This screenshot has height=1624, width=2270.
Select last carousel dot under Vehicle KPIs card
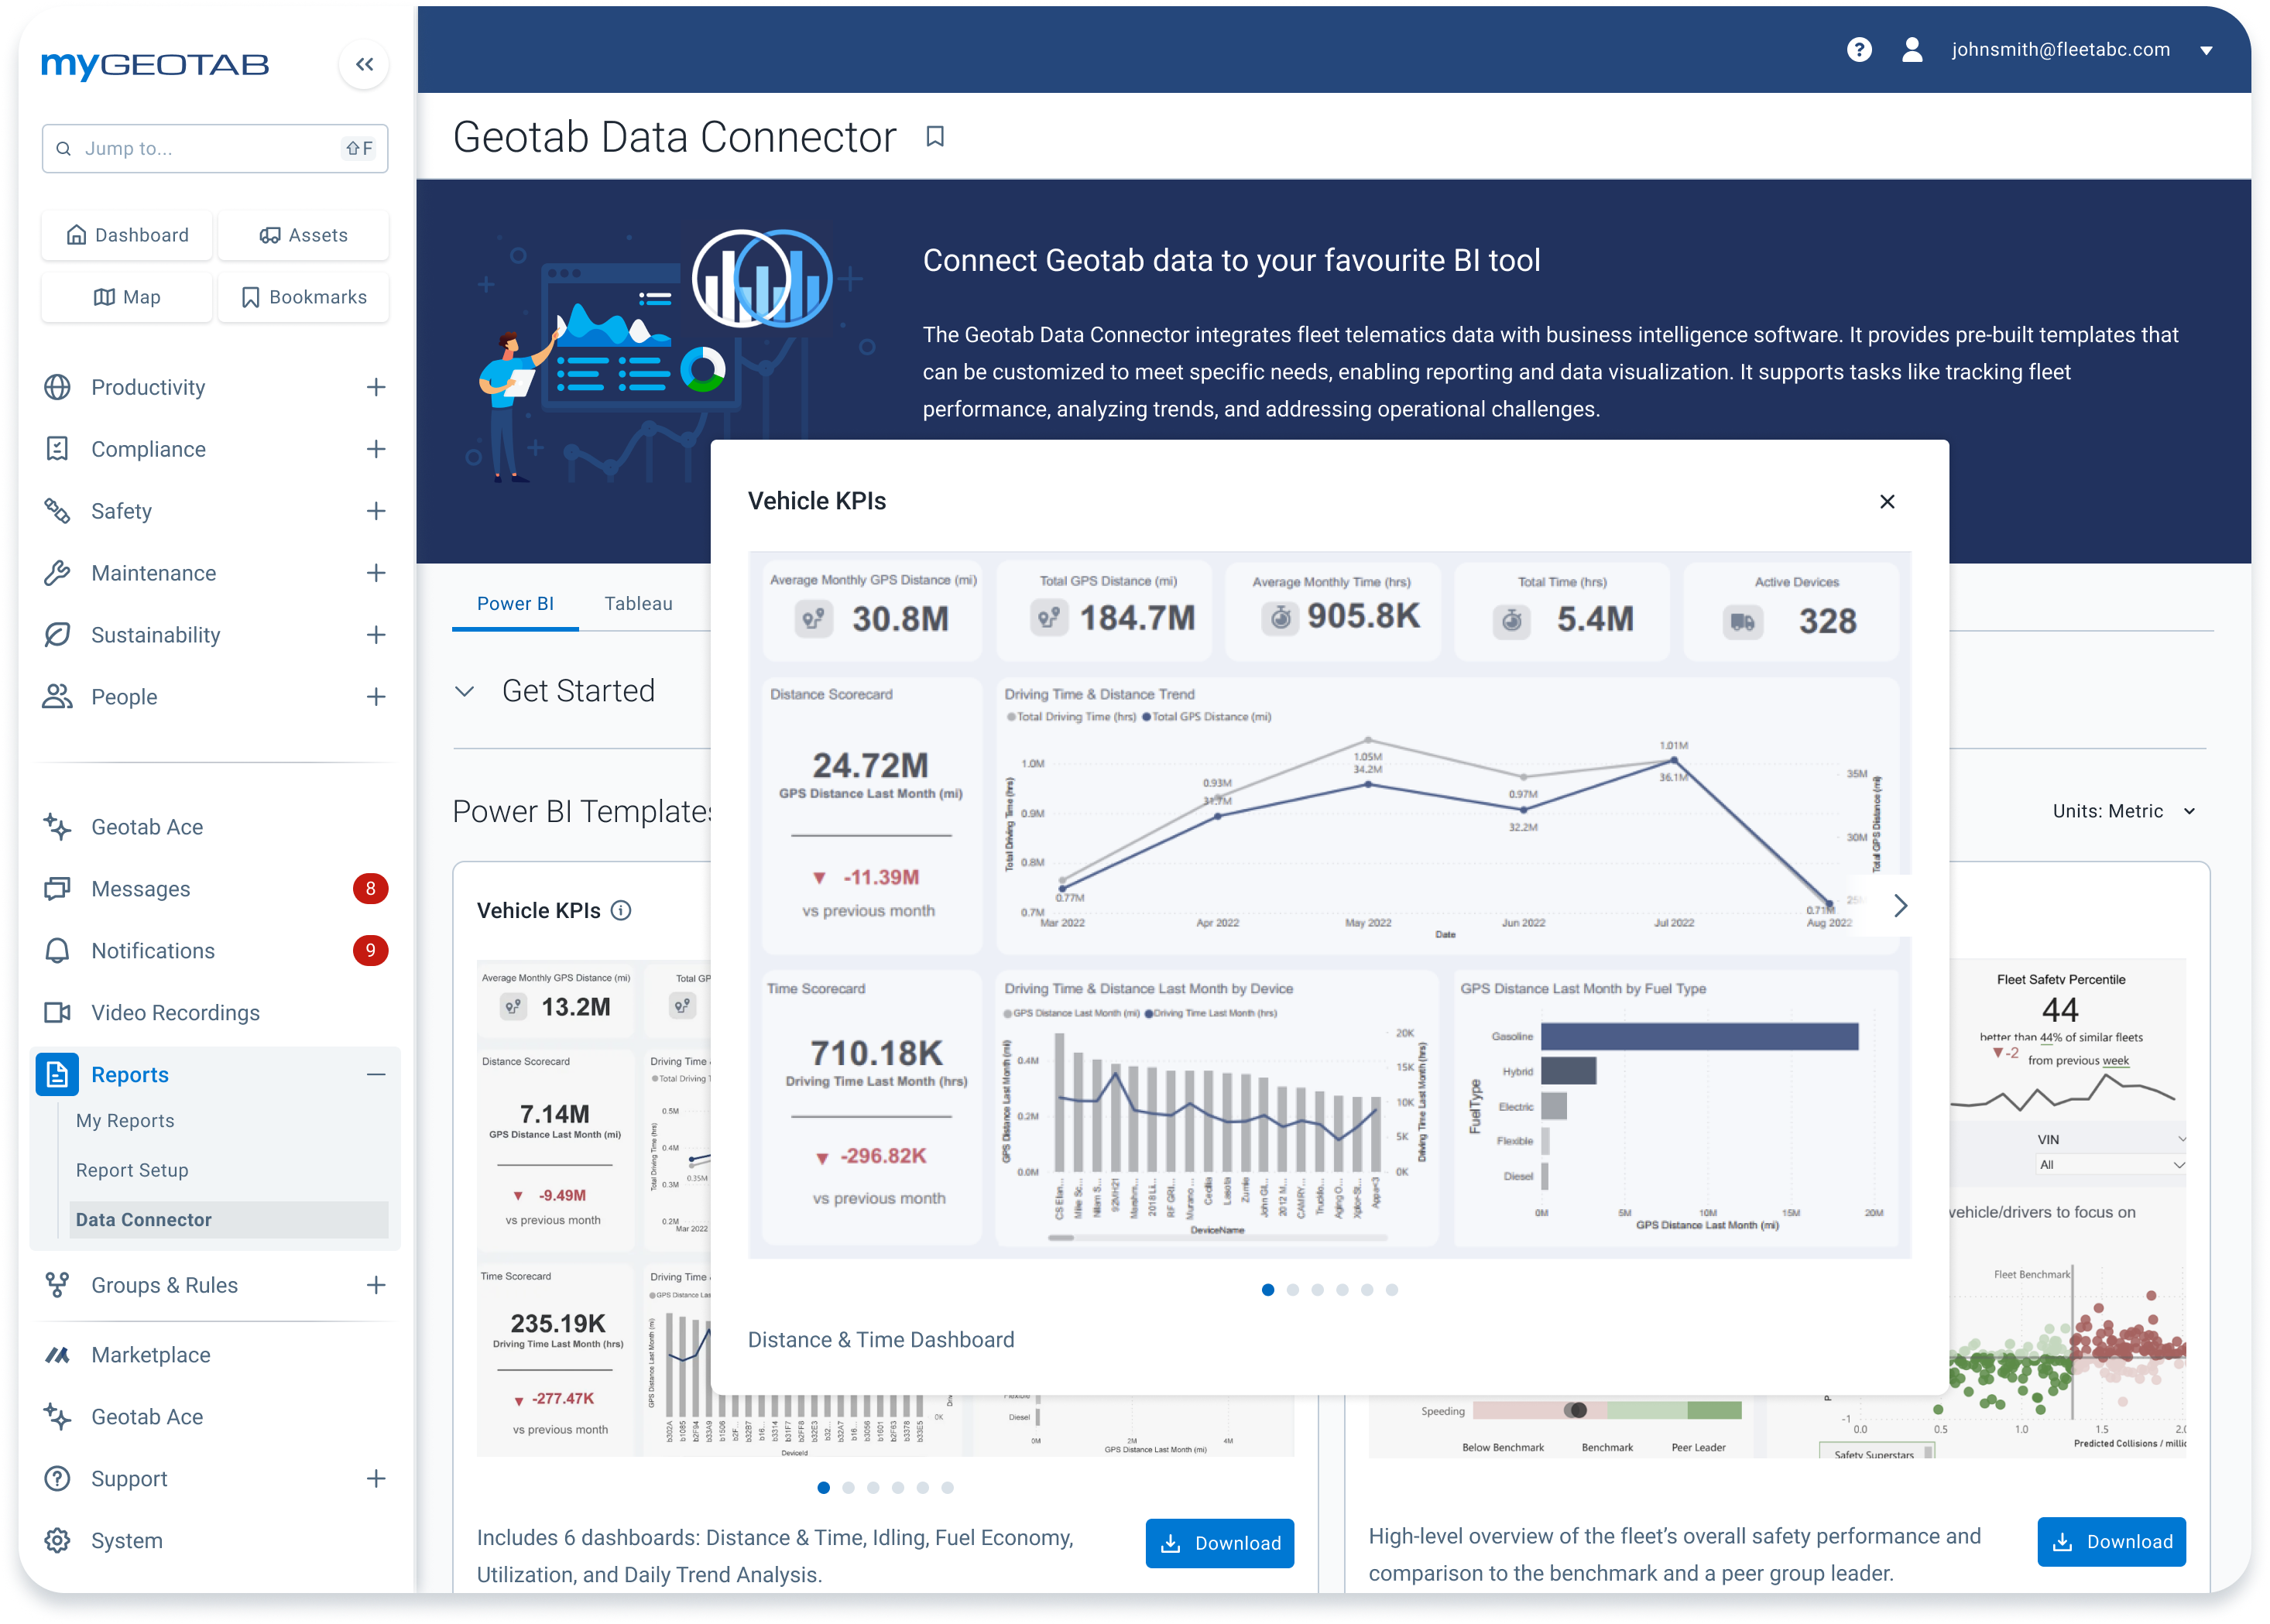(947, 1488)
